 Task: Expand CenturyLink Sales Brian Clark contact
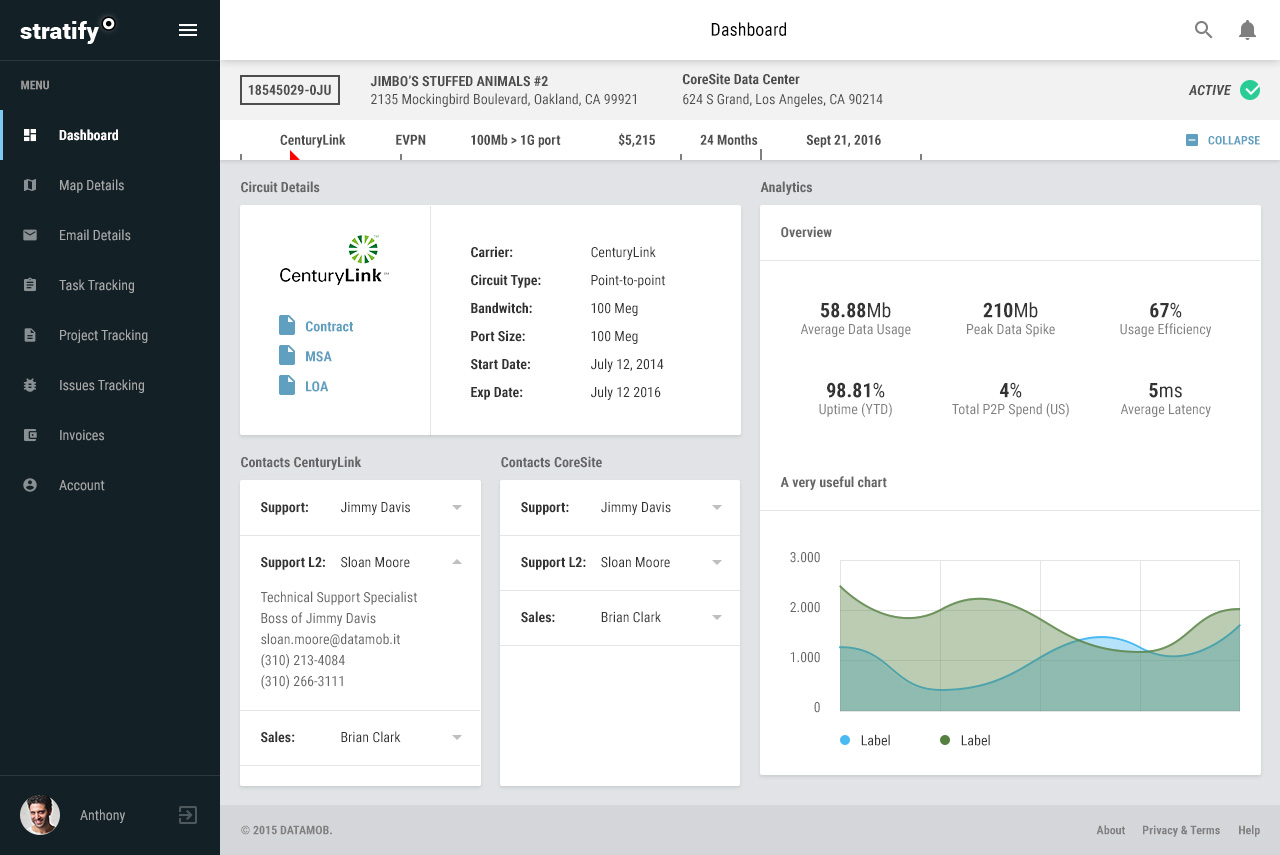point(457,738)
